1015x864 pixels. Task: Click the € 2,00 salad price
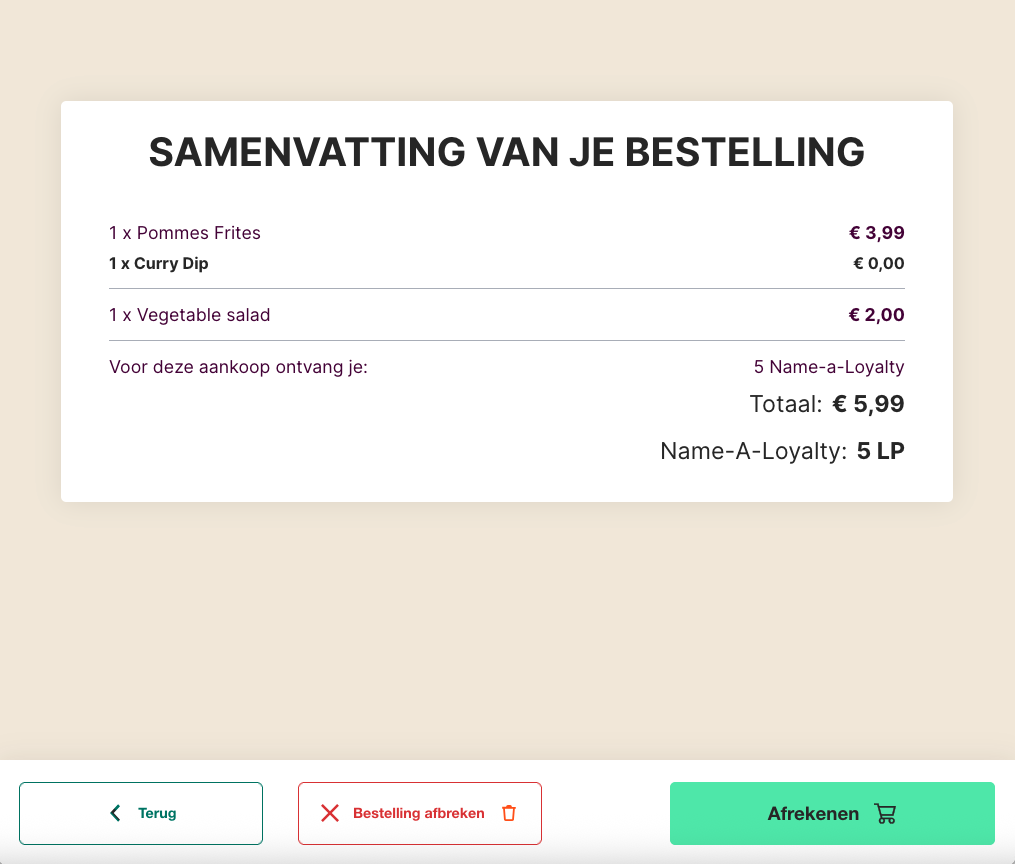877,315
